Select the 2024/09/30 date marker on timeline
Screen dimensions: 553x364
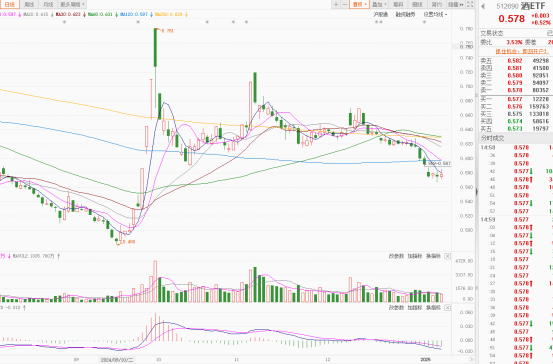click(117, 360)
